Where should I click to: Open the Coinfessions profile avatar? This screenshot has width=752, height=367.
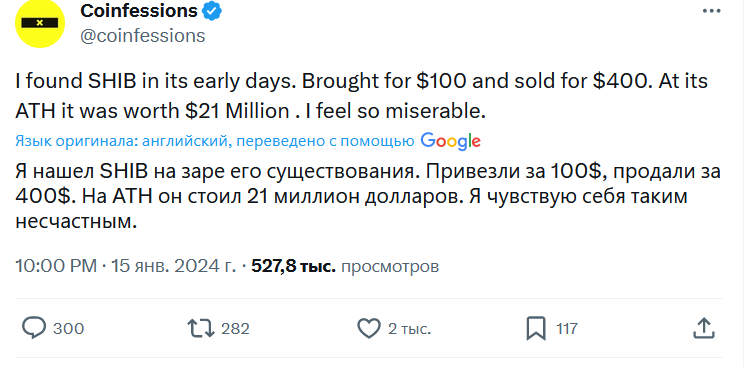[40, 23]
